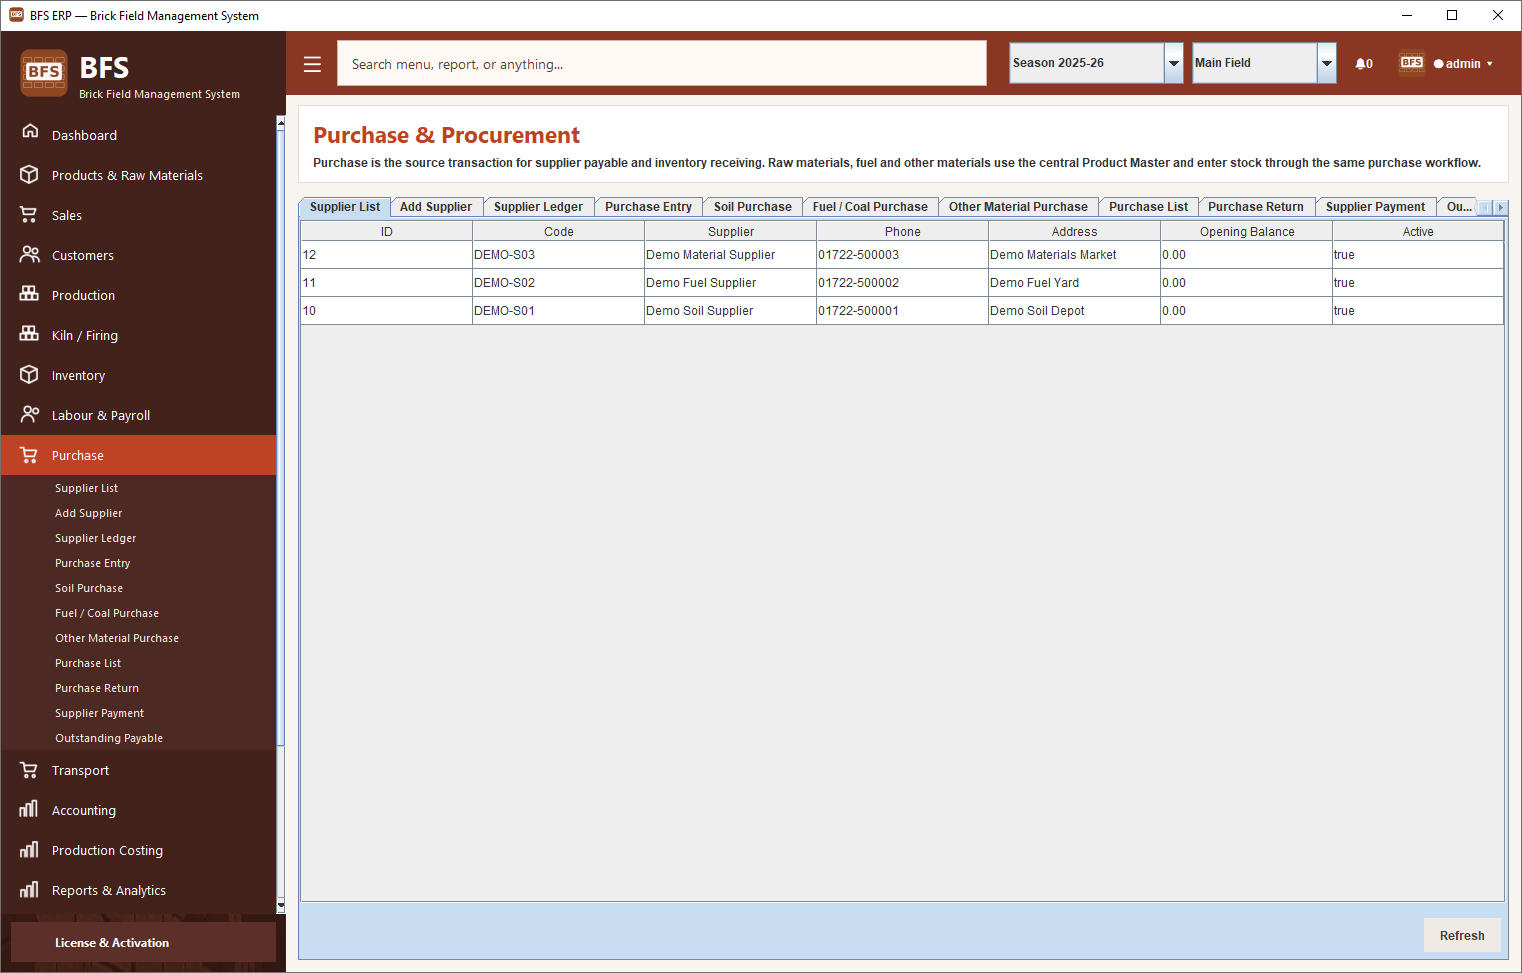Click the Demo Materials Market address cell

1074,255
